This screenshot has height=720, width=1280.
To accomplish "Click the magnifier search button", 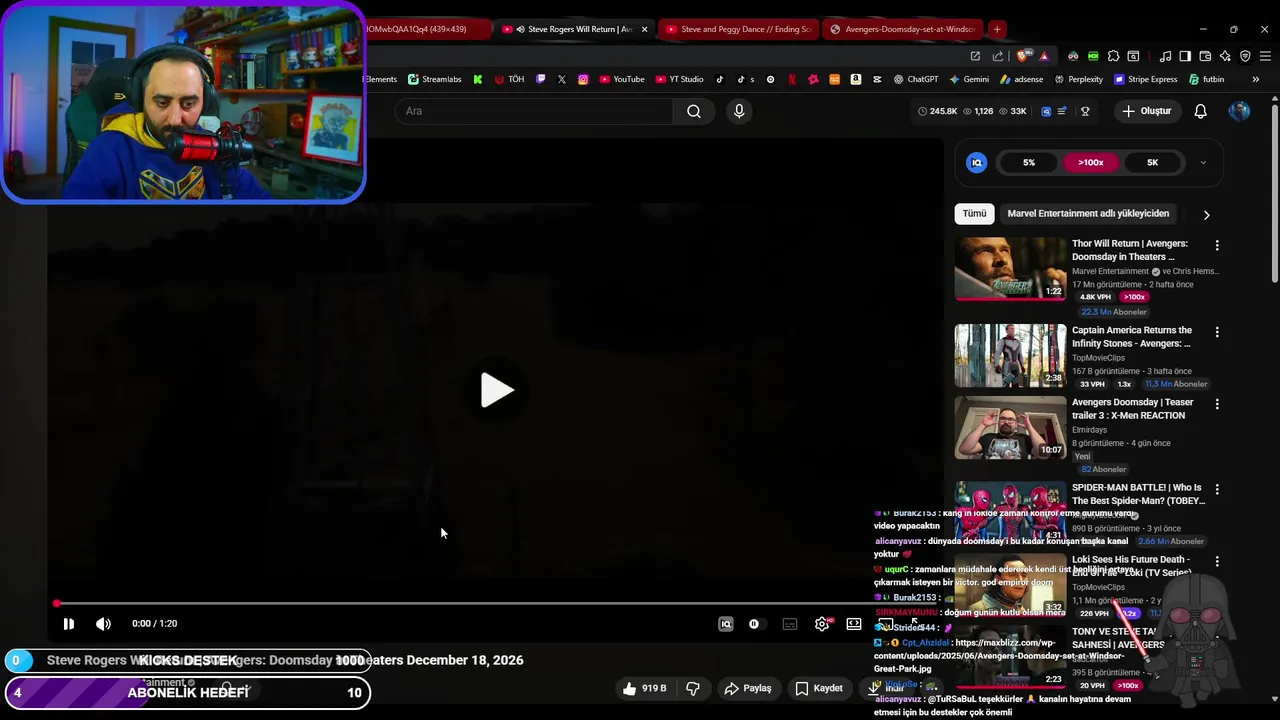I will pyautogui.click(x=694, y=111).
